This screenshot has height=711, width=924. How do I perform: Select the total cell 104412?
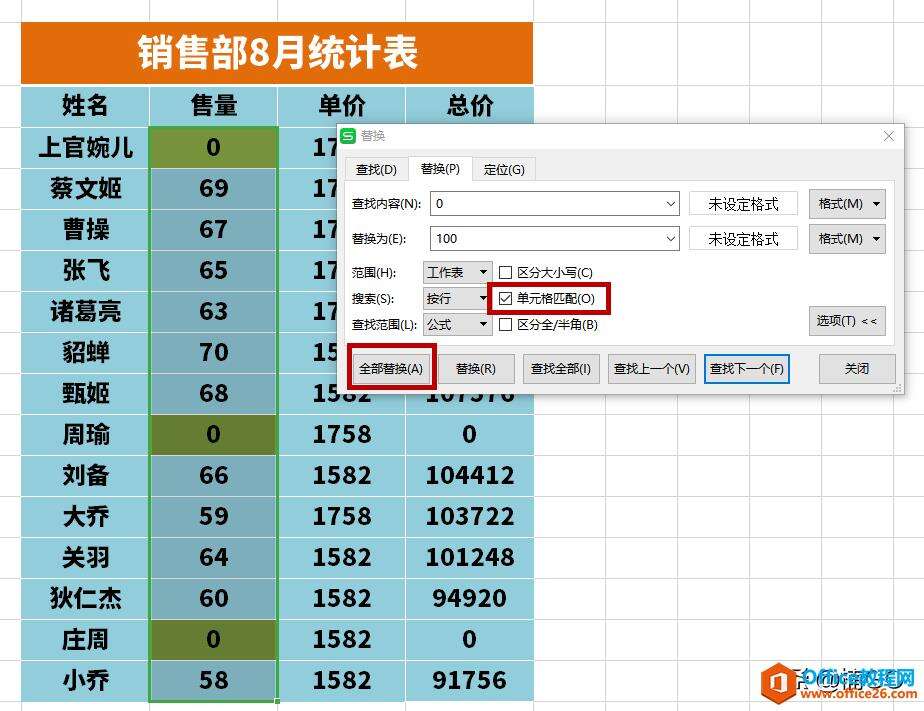tap(470, 475)
